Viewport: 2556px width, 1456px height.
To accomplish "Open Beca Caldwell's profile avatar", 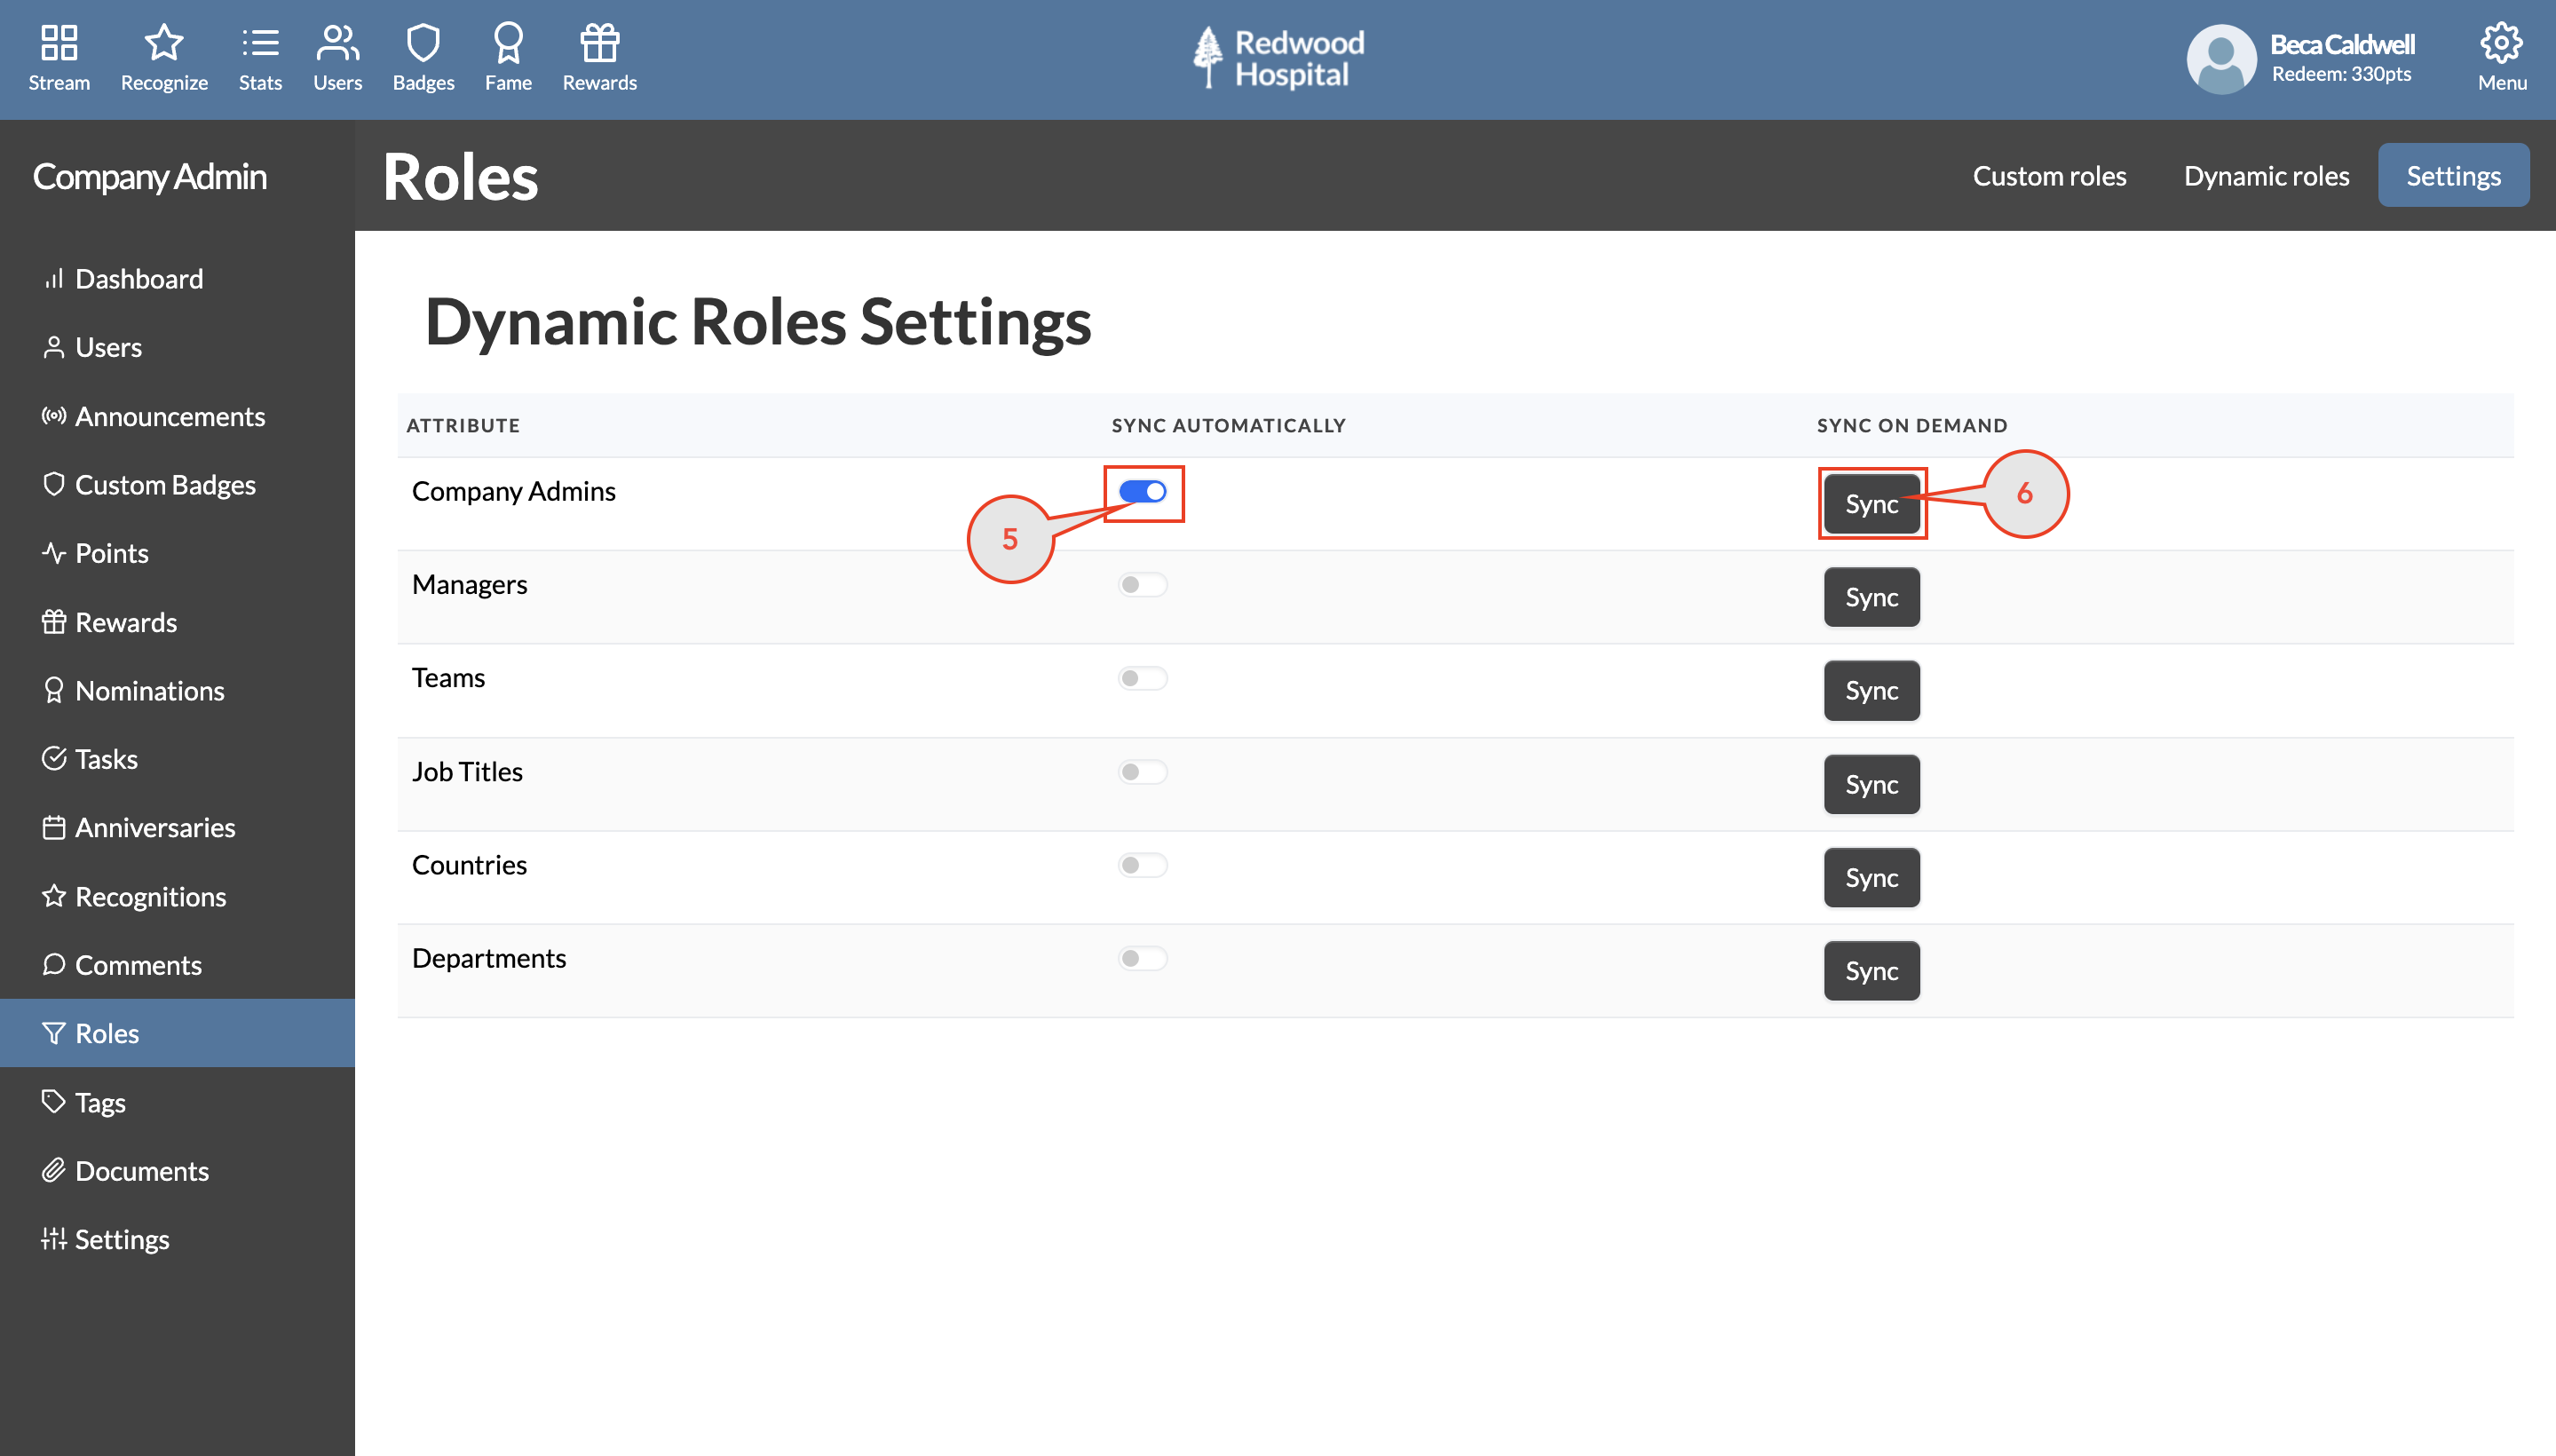I will [2220, 58].
